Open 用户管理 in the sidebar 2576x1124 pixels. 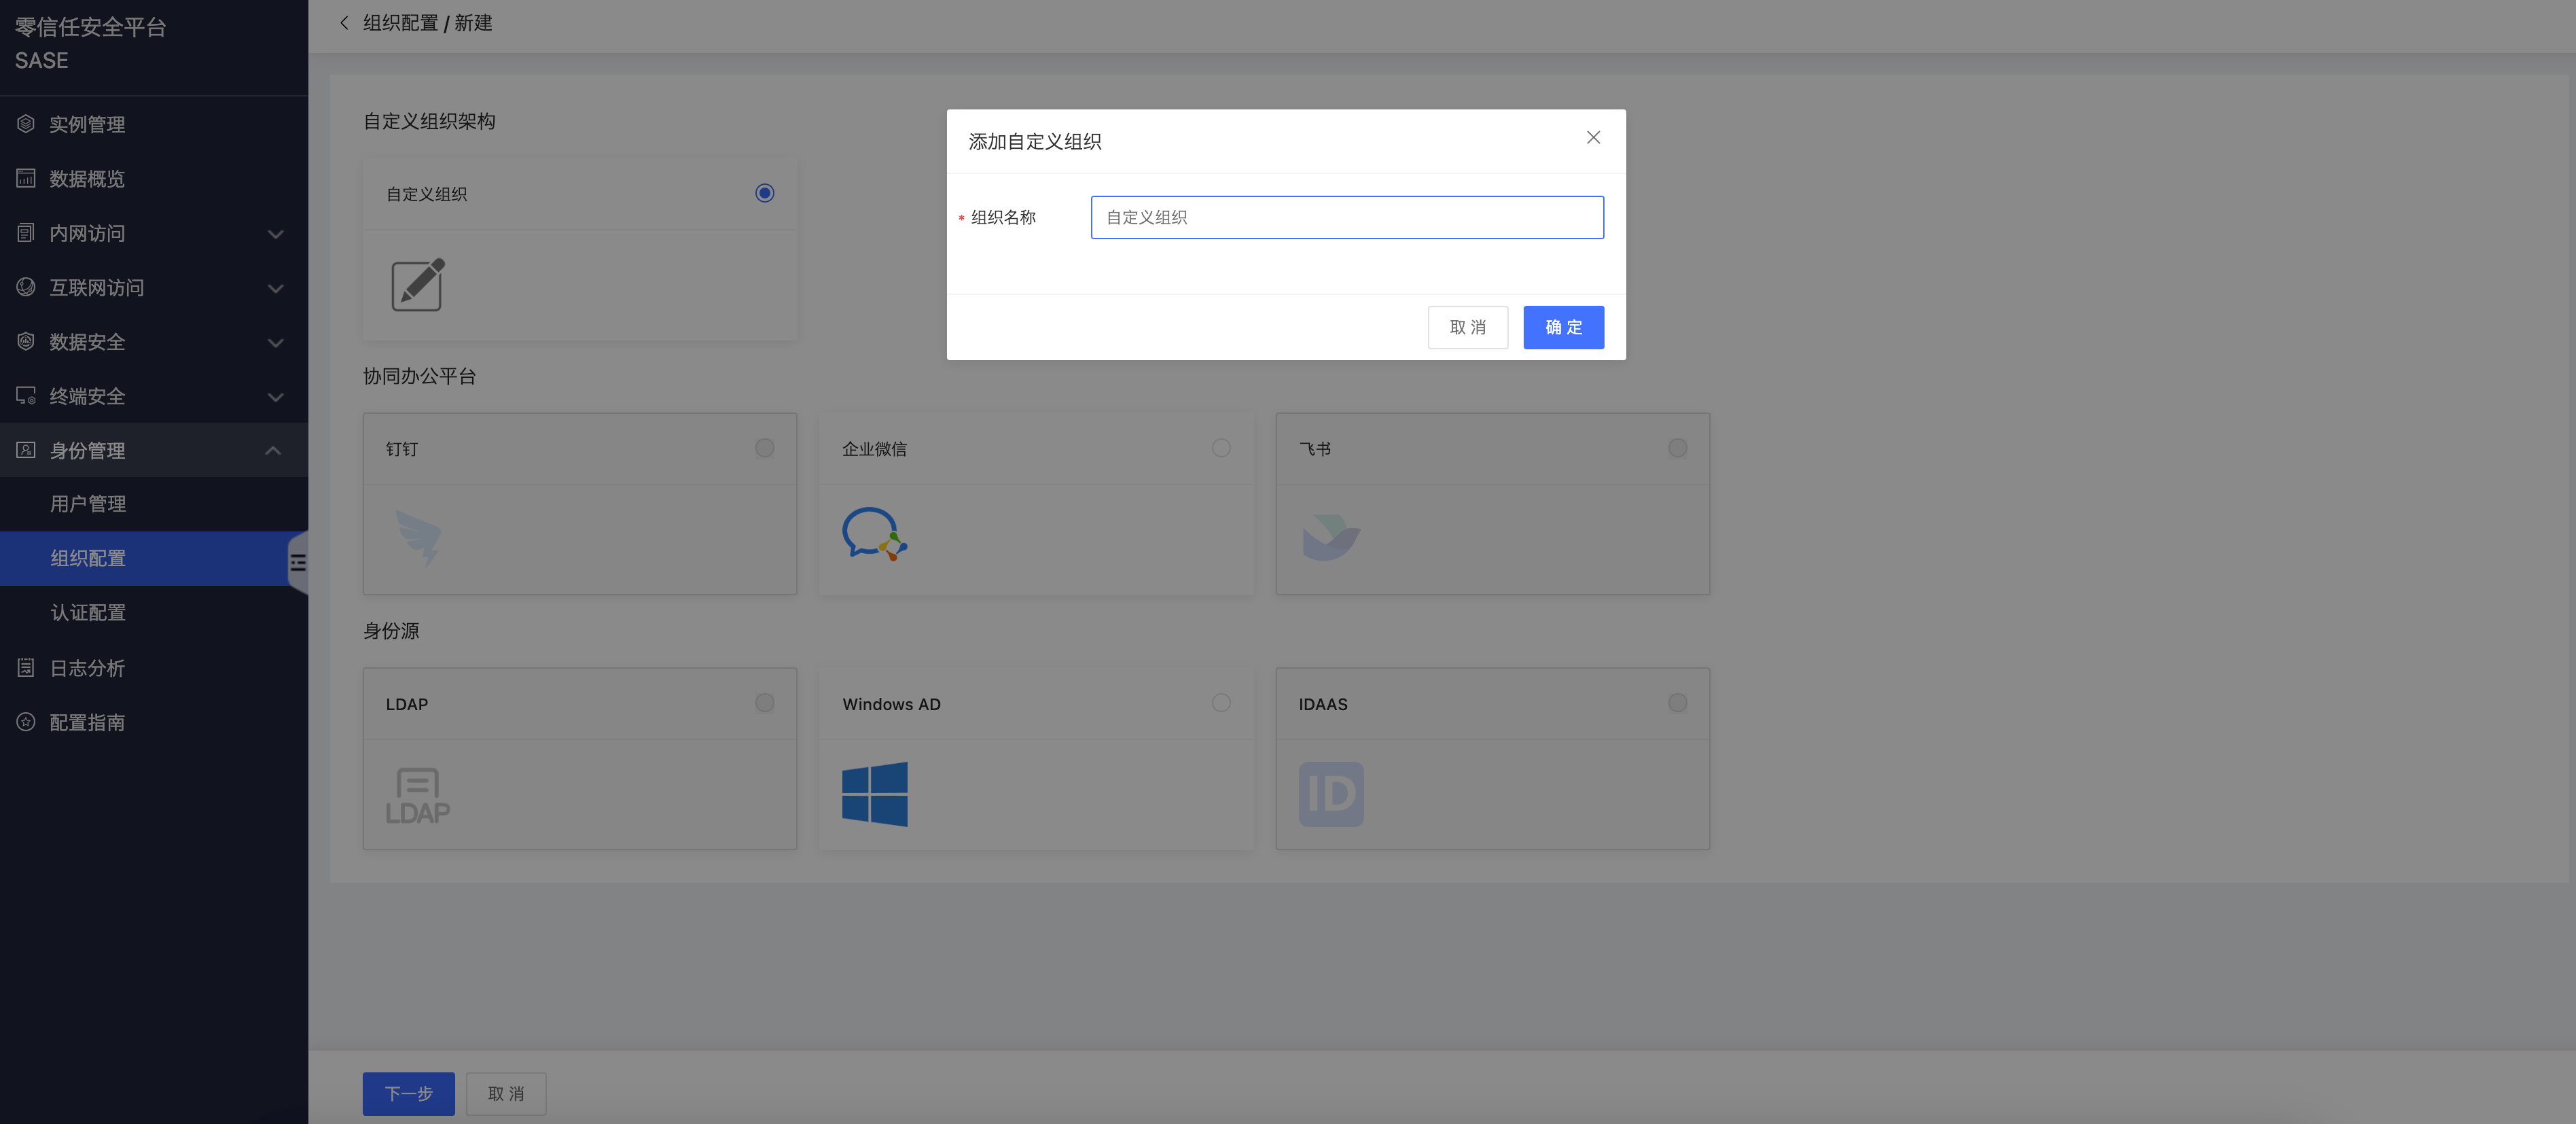[x=154, y=504]
